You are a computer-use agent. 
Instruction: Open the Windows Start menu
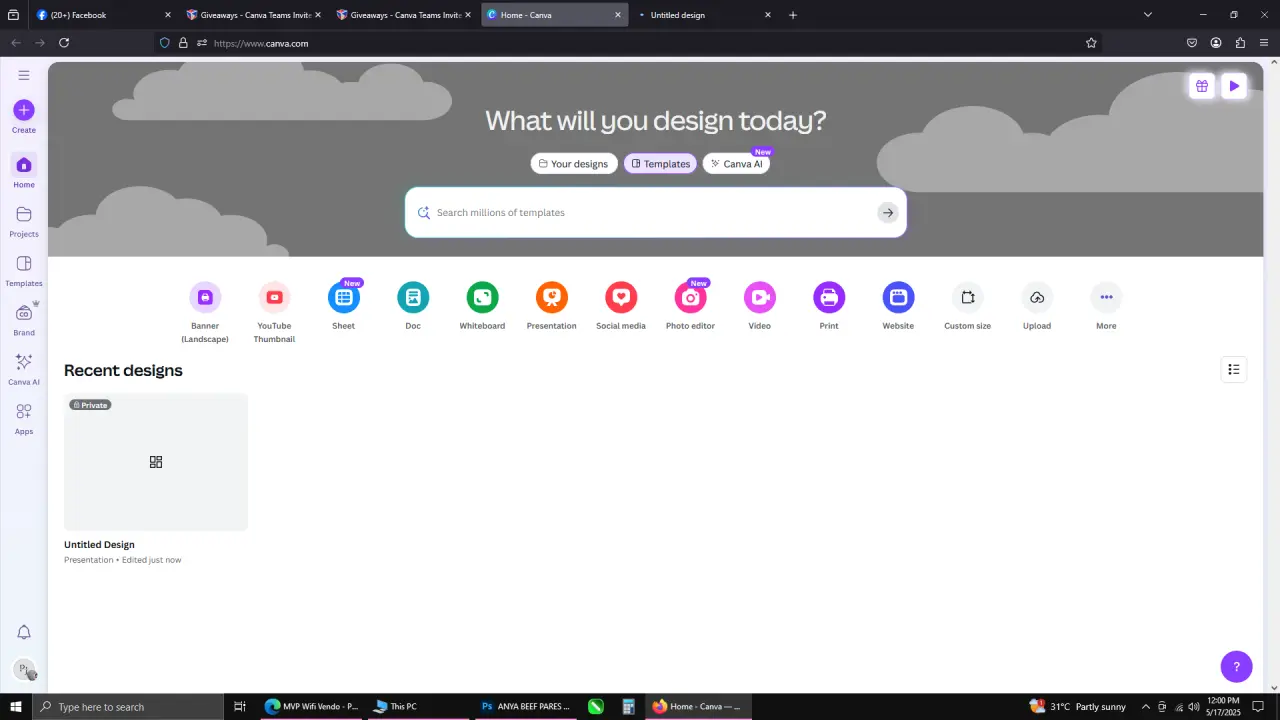[15, 706]
